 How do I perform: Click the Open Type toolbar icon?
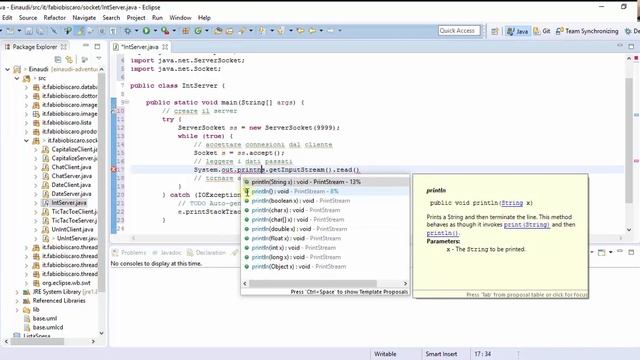(x=218, y=31)
